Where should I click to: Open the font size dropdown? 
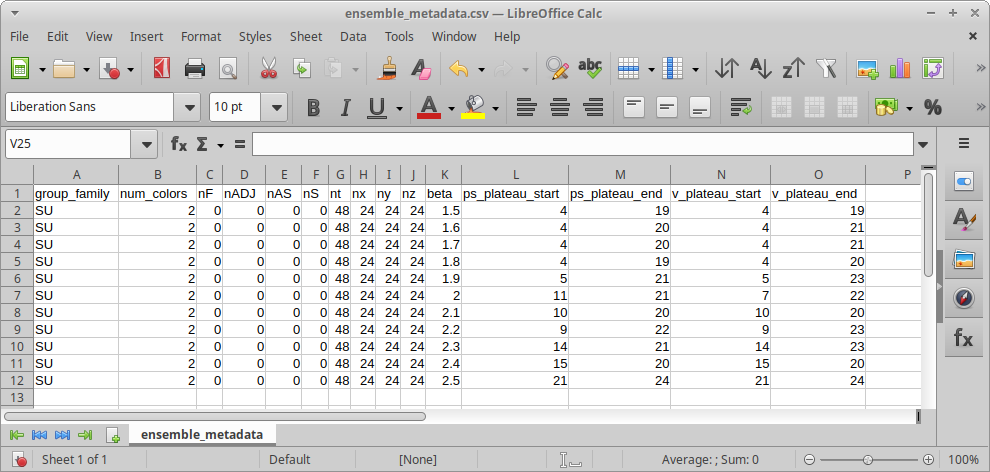[275, 107]
